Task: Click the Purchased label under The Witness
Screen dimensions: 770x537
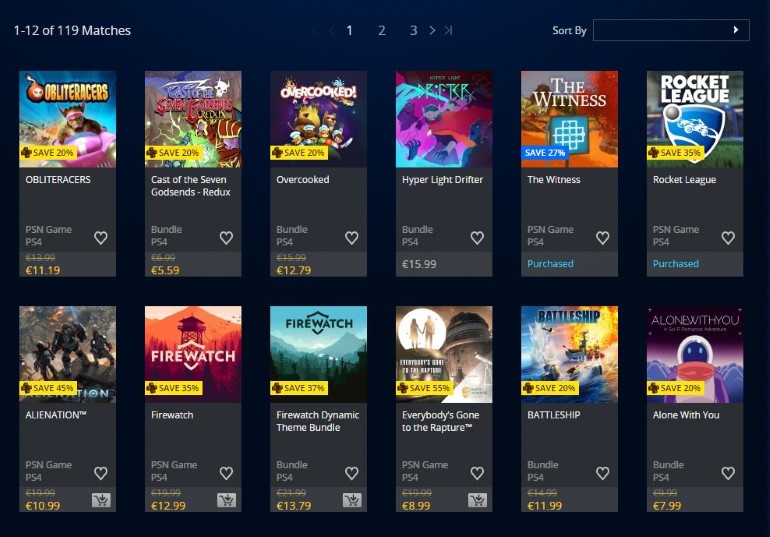Action: (550, 264)
